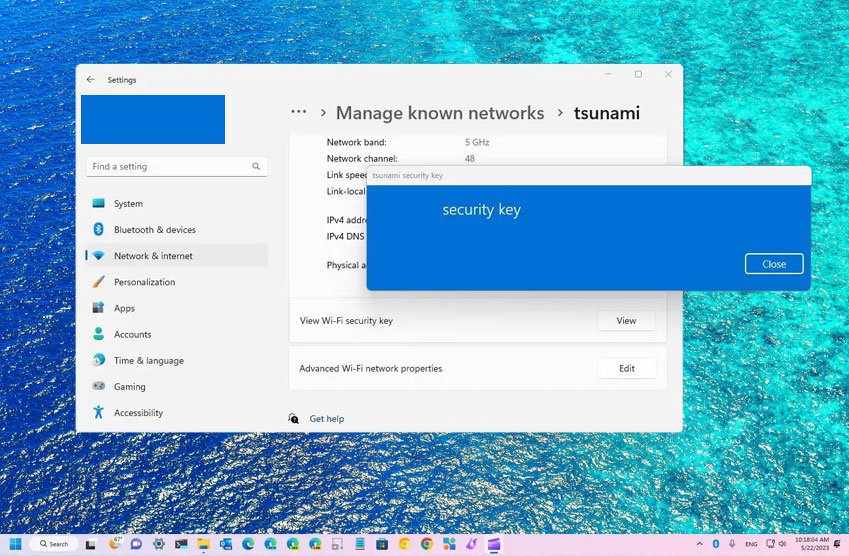
Task: Select Network & internet in sidebar
Action: point(153,256)
